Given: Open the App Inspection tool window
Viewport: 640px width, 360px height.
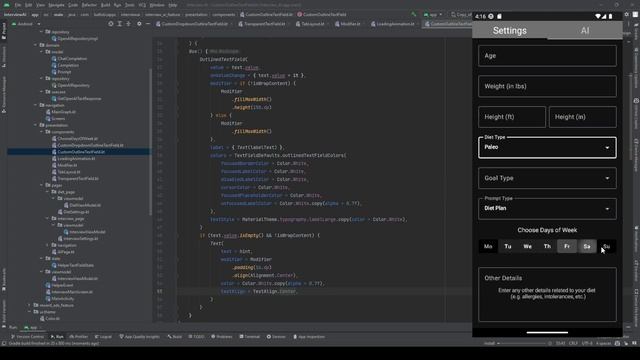Looking at the screenshot, I should click(309, 337).
